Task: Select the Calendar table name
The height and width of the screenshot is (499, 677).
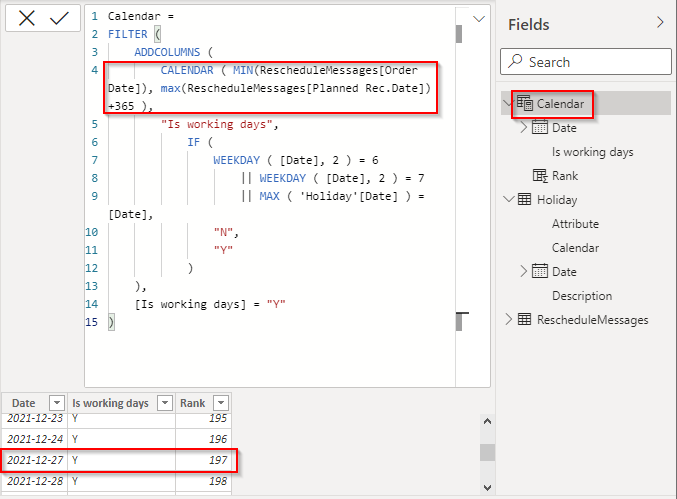Action: (x=560, y=104)
